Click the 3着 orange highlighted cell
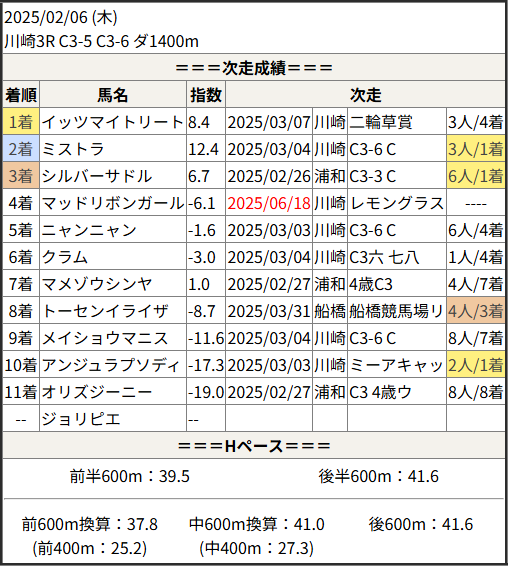Image resolution: width=508 pixels, height=566 pixels. (21, 176)
